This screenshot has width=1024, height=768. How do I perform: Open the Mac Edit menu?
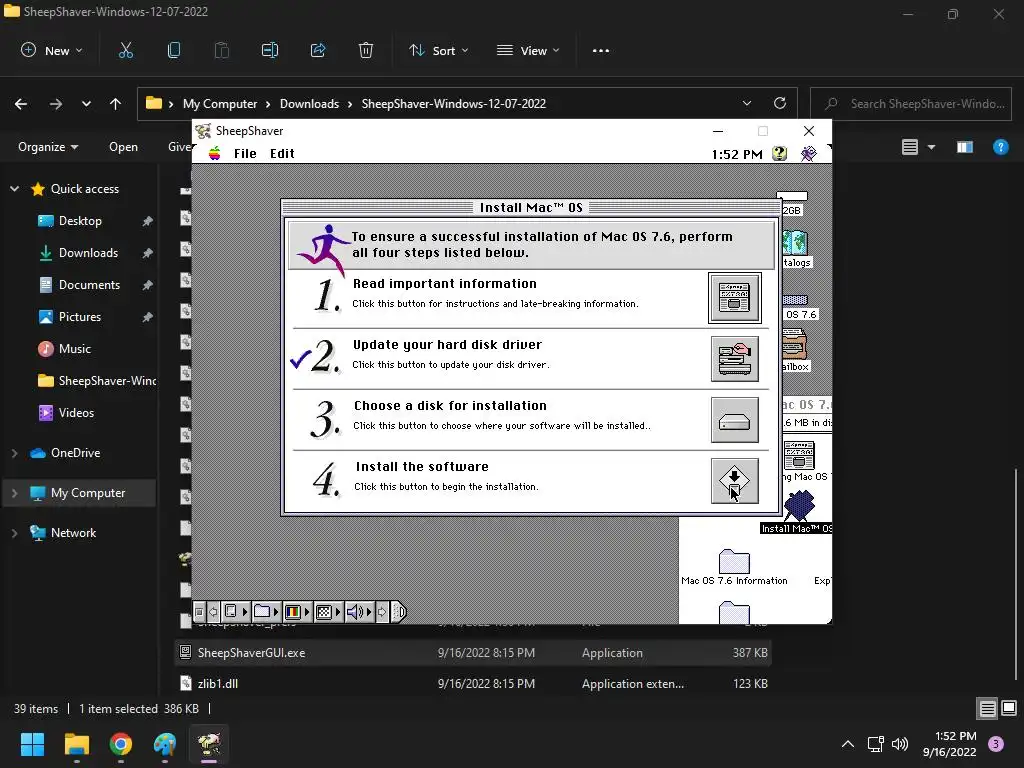[x=282, y=153]
